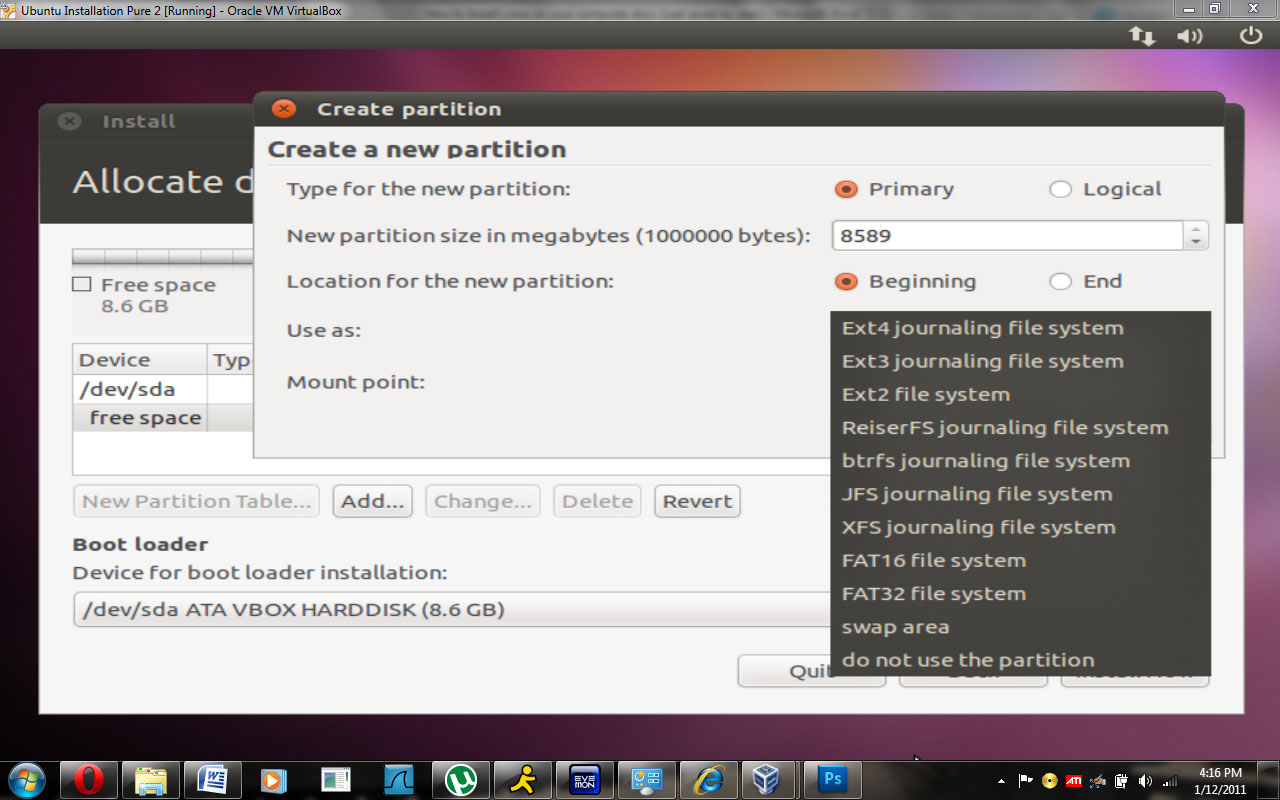Increase partition size with up arrow
The height and width of the screenshot is (800, 1280).
tap(1196, 229)
